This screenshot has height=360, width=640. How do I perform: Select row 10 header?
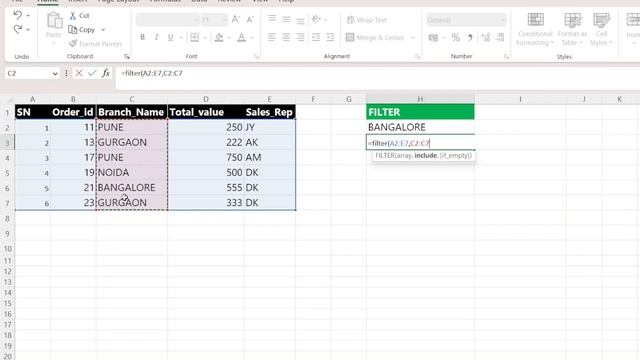[x=7, y=249]
